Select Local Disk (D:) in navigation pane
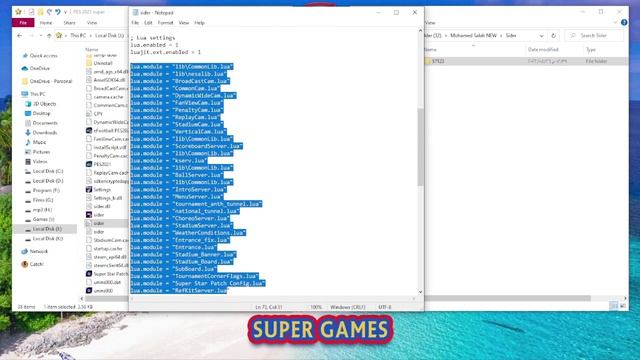 (48, 181)
